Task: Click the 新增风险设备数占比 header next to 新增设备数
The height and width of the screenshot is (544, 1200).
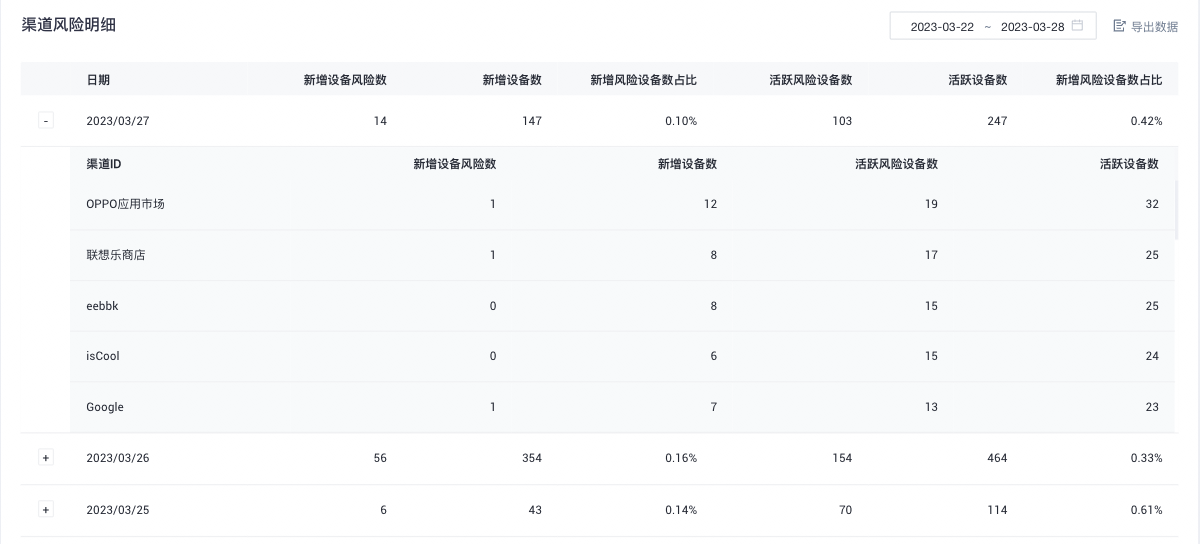Action: point(644,80)
